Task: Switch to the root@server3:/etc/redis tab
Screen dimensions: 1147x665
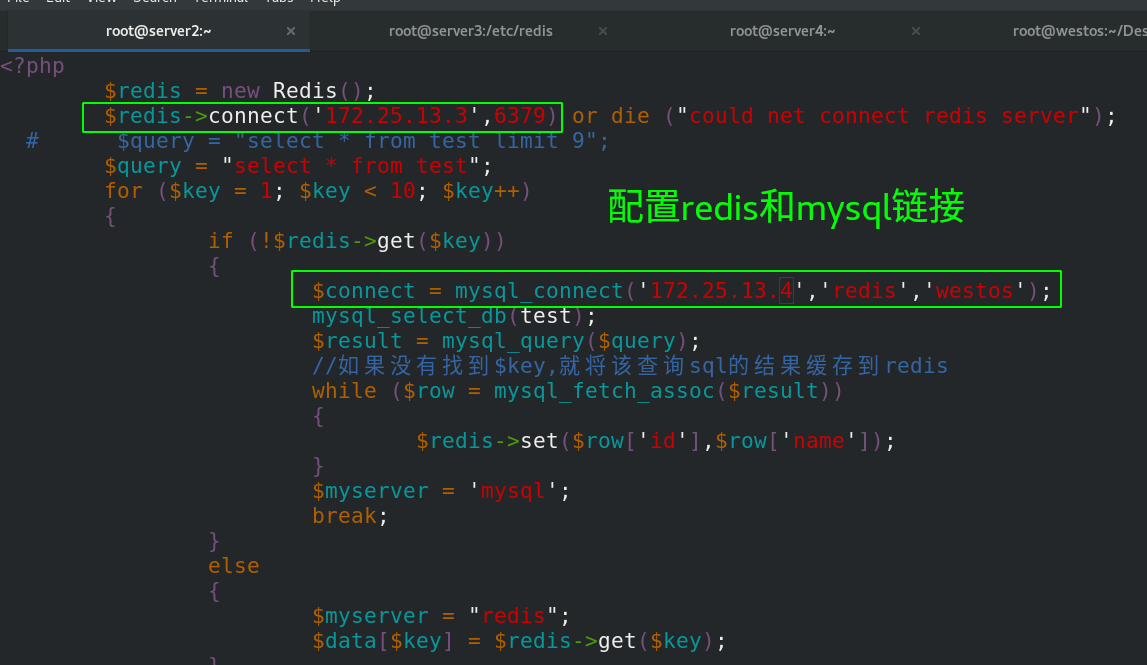Action: (472, 30)
